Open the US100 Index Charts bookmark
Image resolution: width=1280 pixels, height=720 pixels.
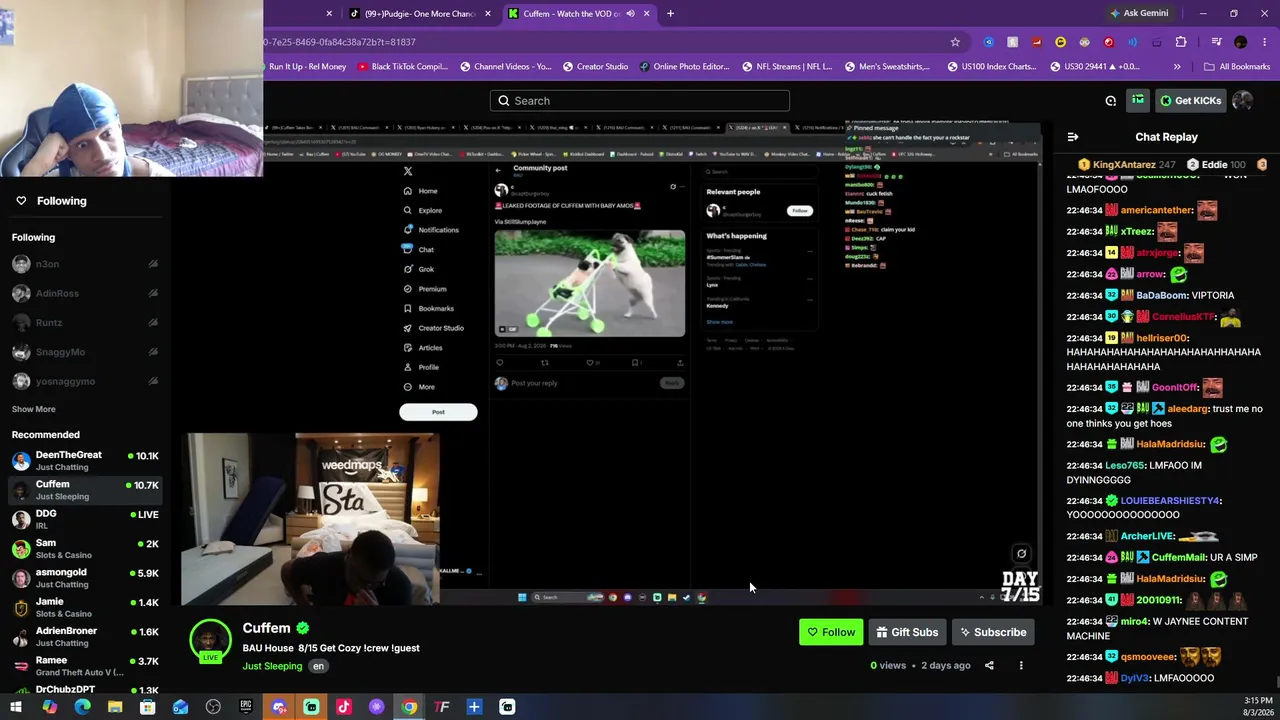pos(991,67)
